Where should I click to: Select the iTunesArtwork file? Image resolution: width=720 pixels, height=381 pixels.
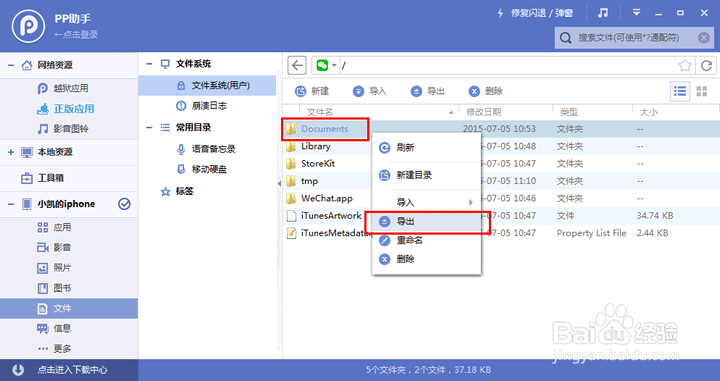pyautogui.click(x=331, y=216)
